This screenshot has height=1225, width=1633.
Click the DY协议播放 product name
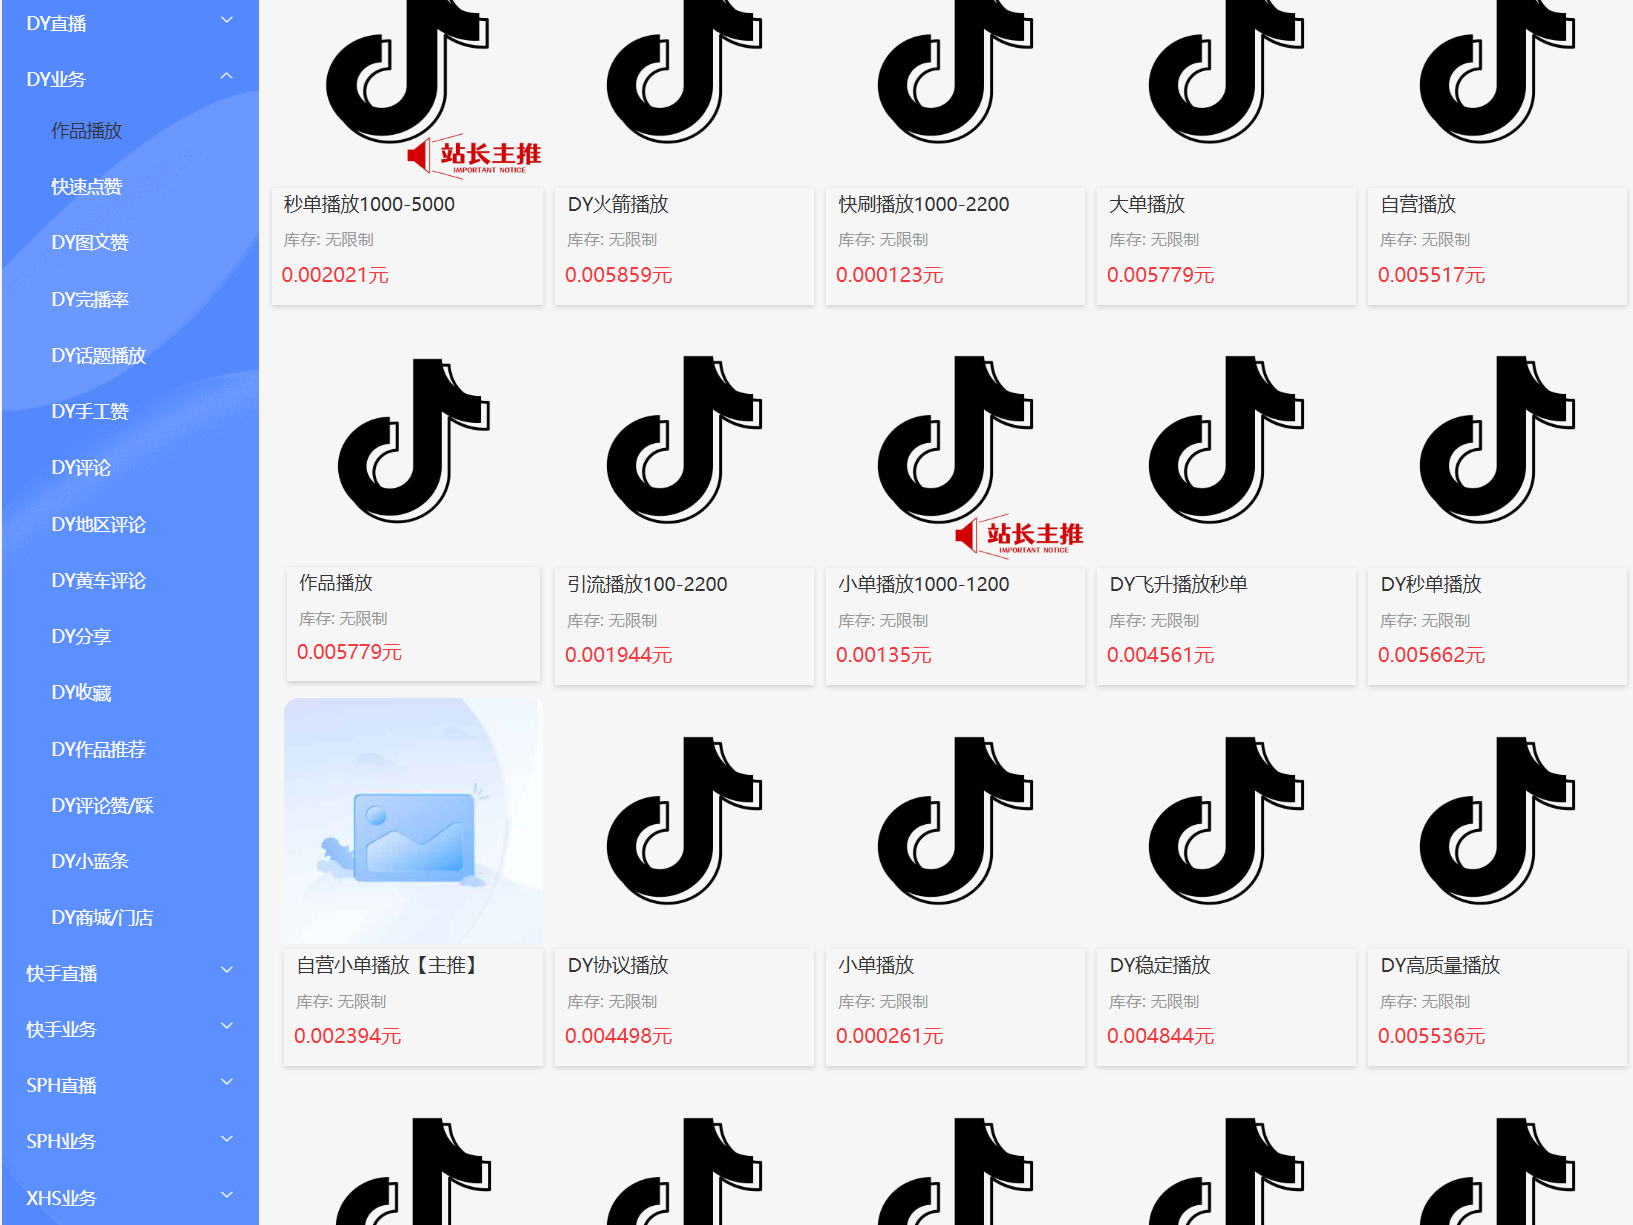coord(618,965)
